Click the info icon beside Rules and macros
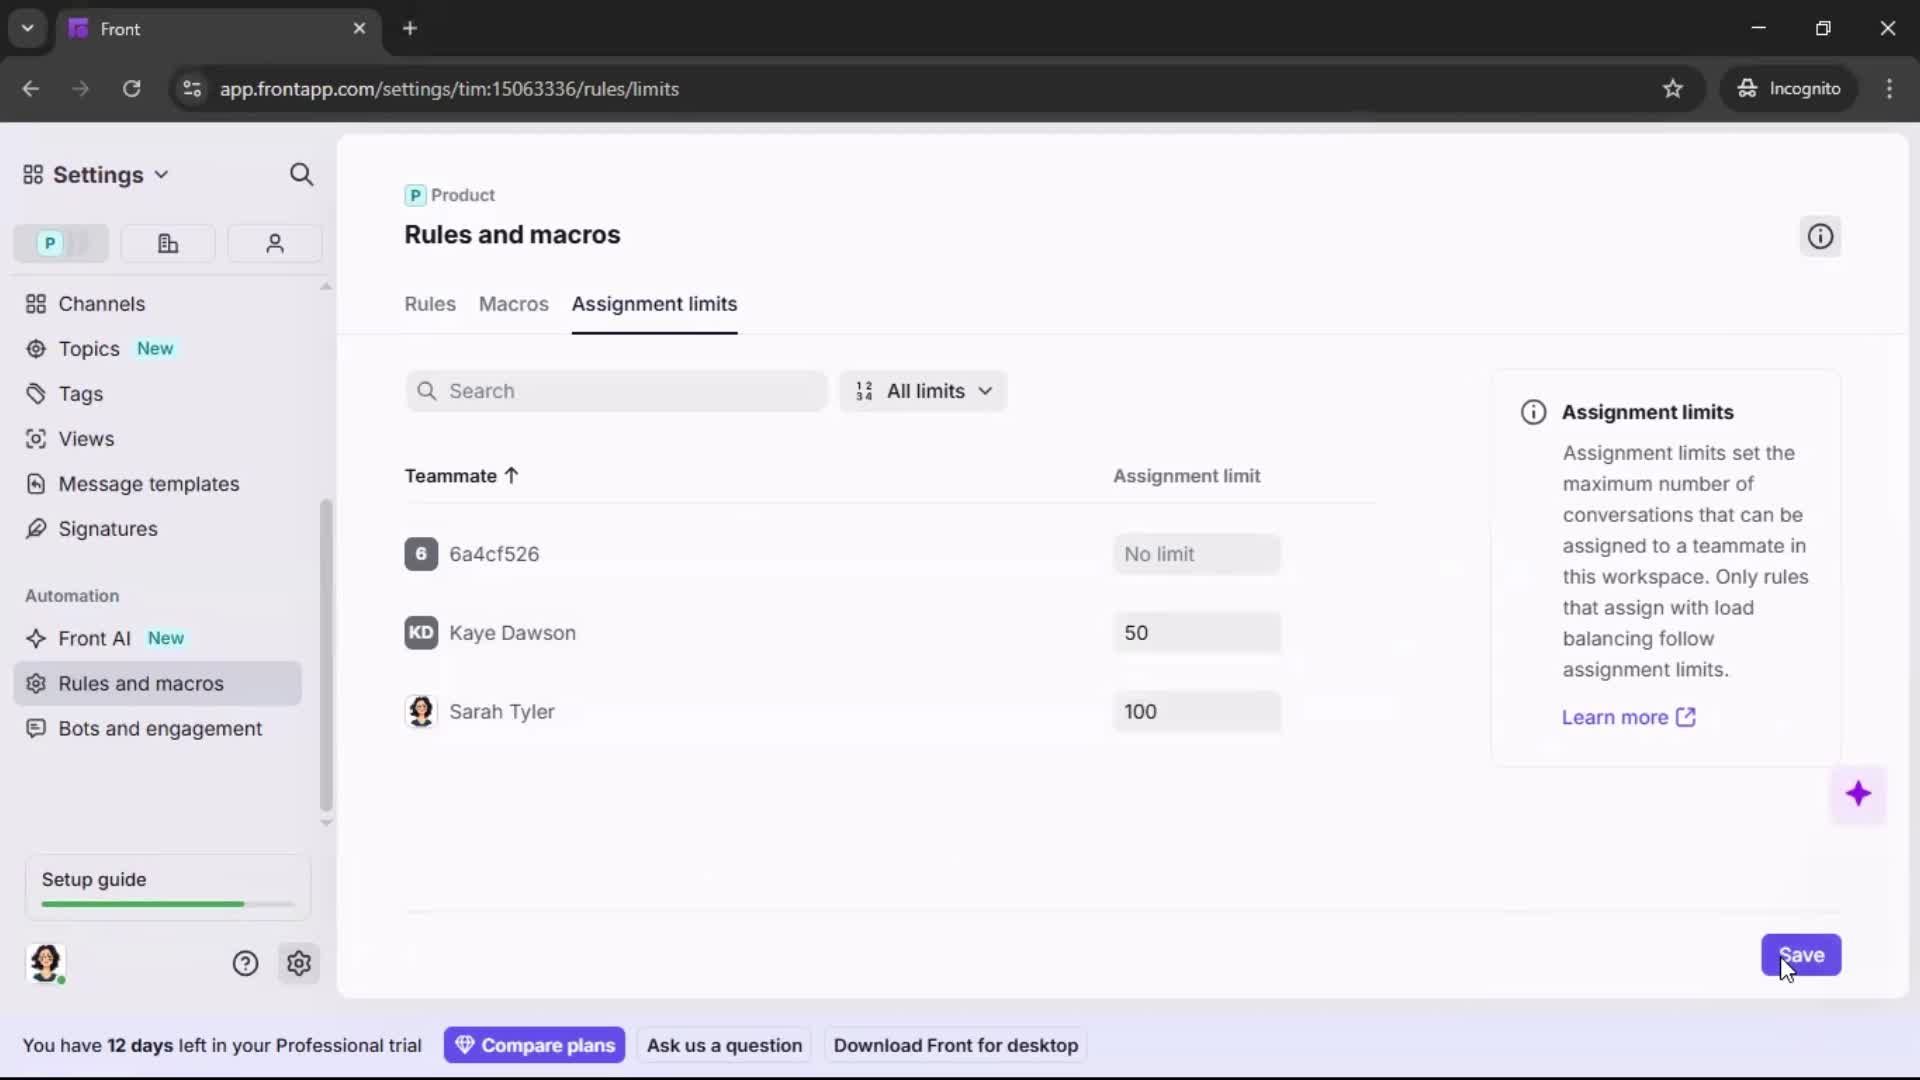 pos(1820,236)
